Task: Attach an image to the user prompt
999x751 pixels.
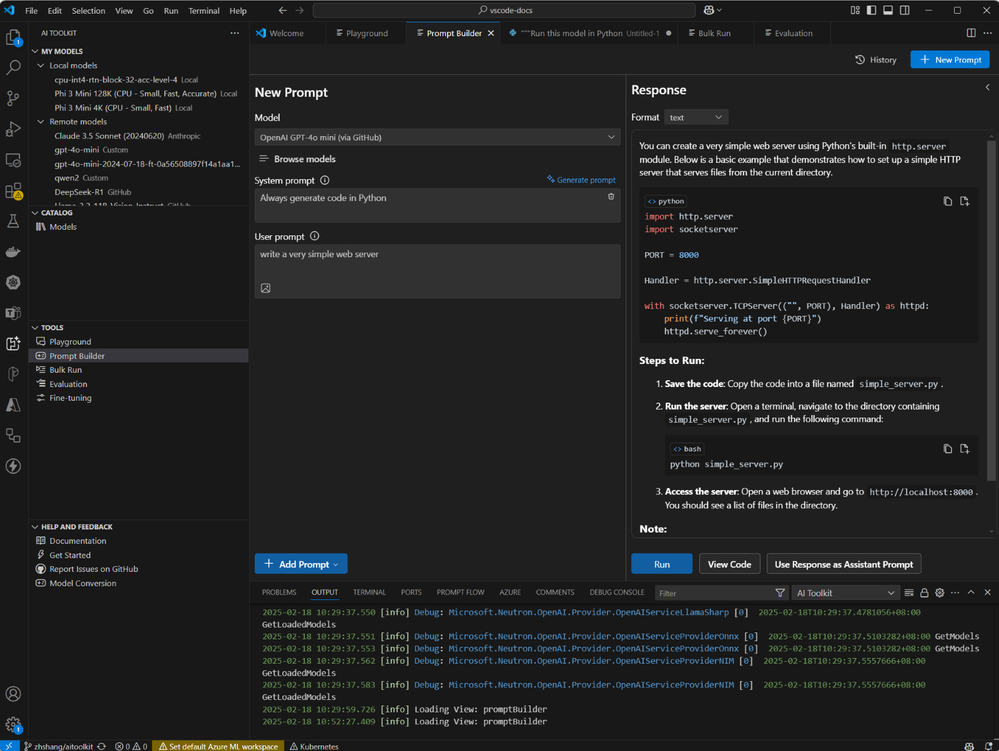Action: (266, 289)
